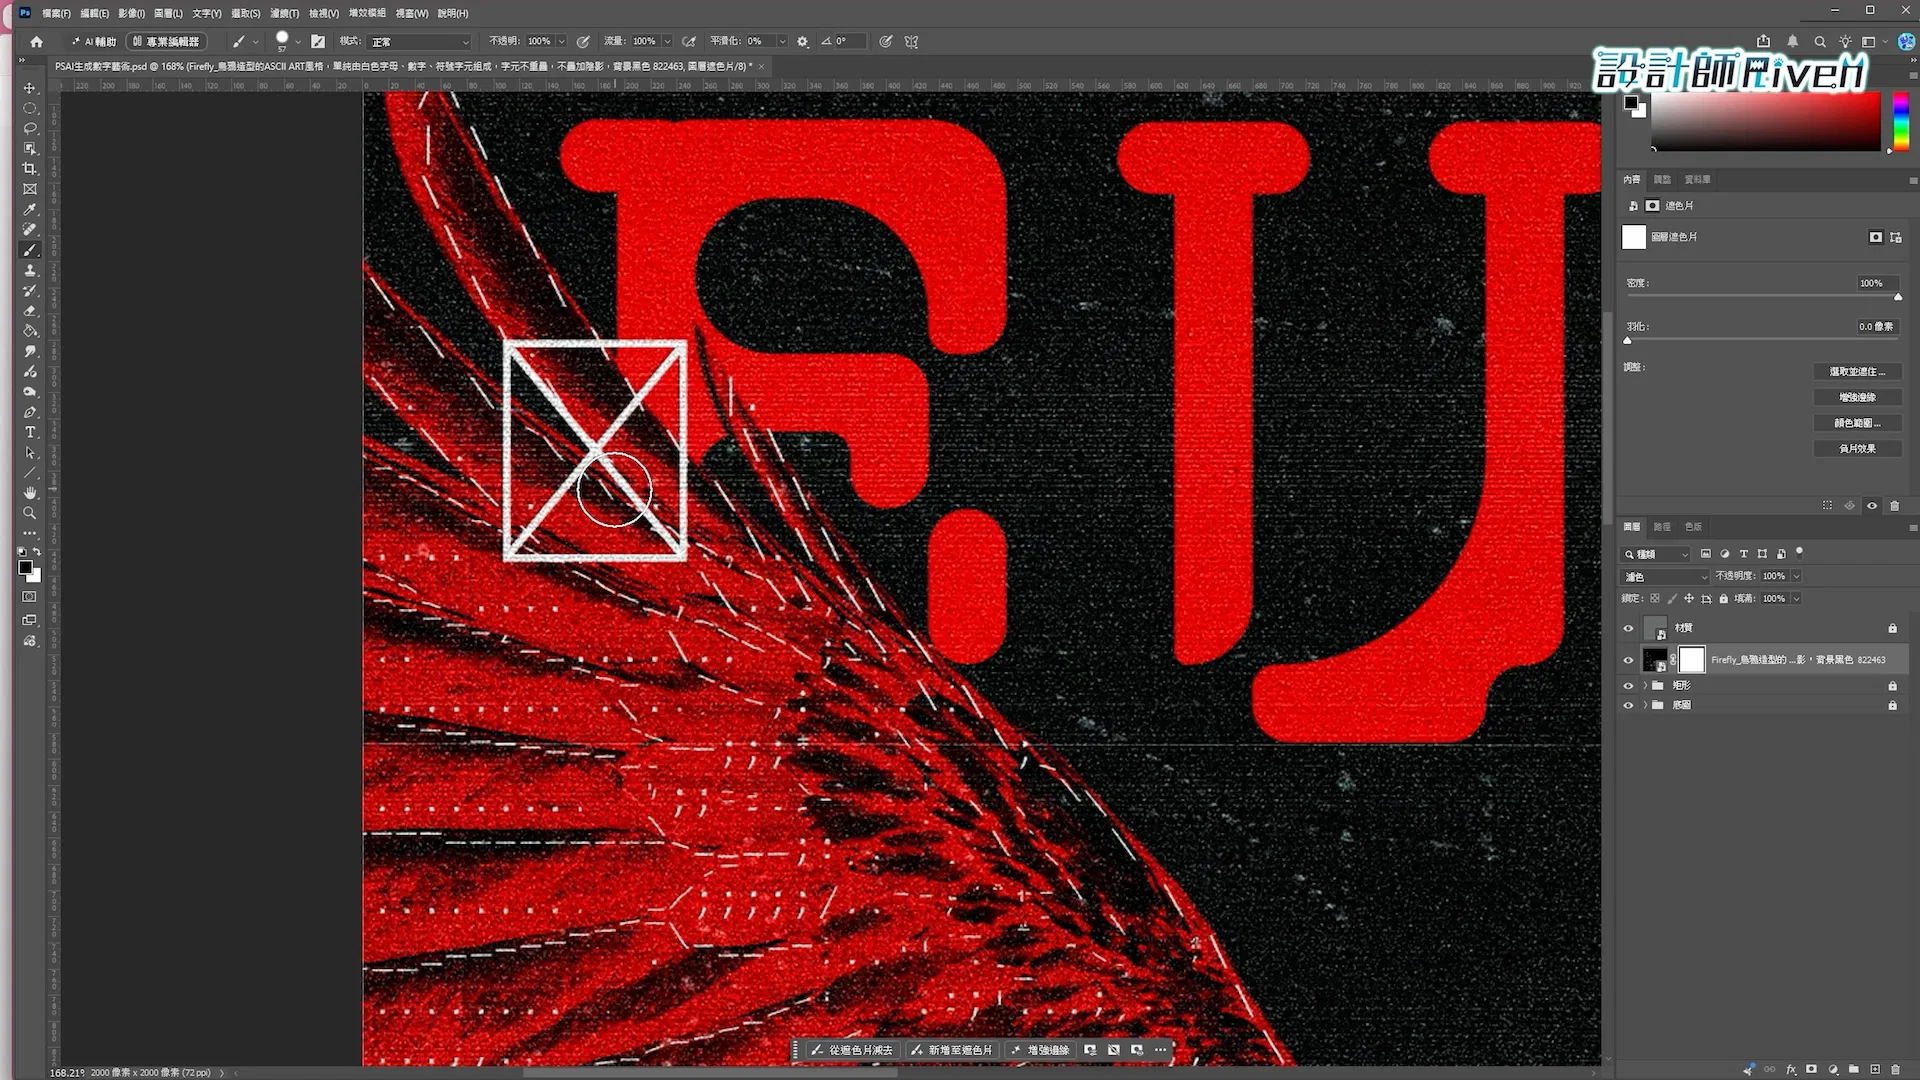Click the 顏色範圍... button
Viewport: 1920px width, 1080px height.
pyautogui.click(x=1857, y=423)
